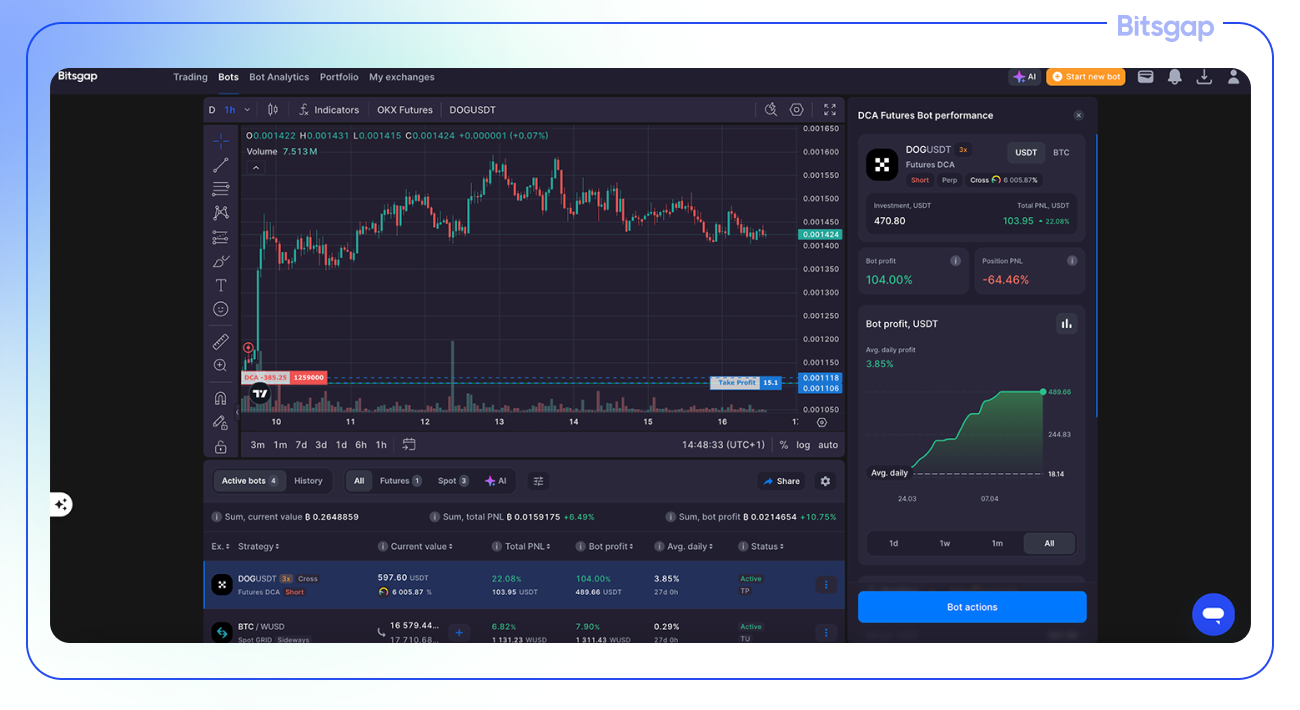Toggle magnet mode in drawing toolbar
Image resolution: width=1300 pixels, height=710 pixels.
[221, 398]
